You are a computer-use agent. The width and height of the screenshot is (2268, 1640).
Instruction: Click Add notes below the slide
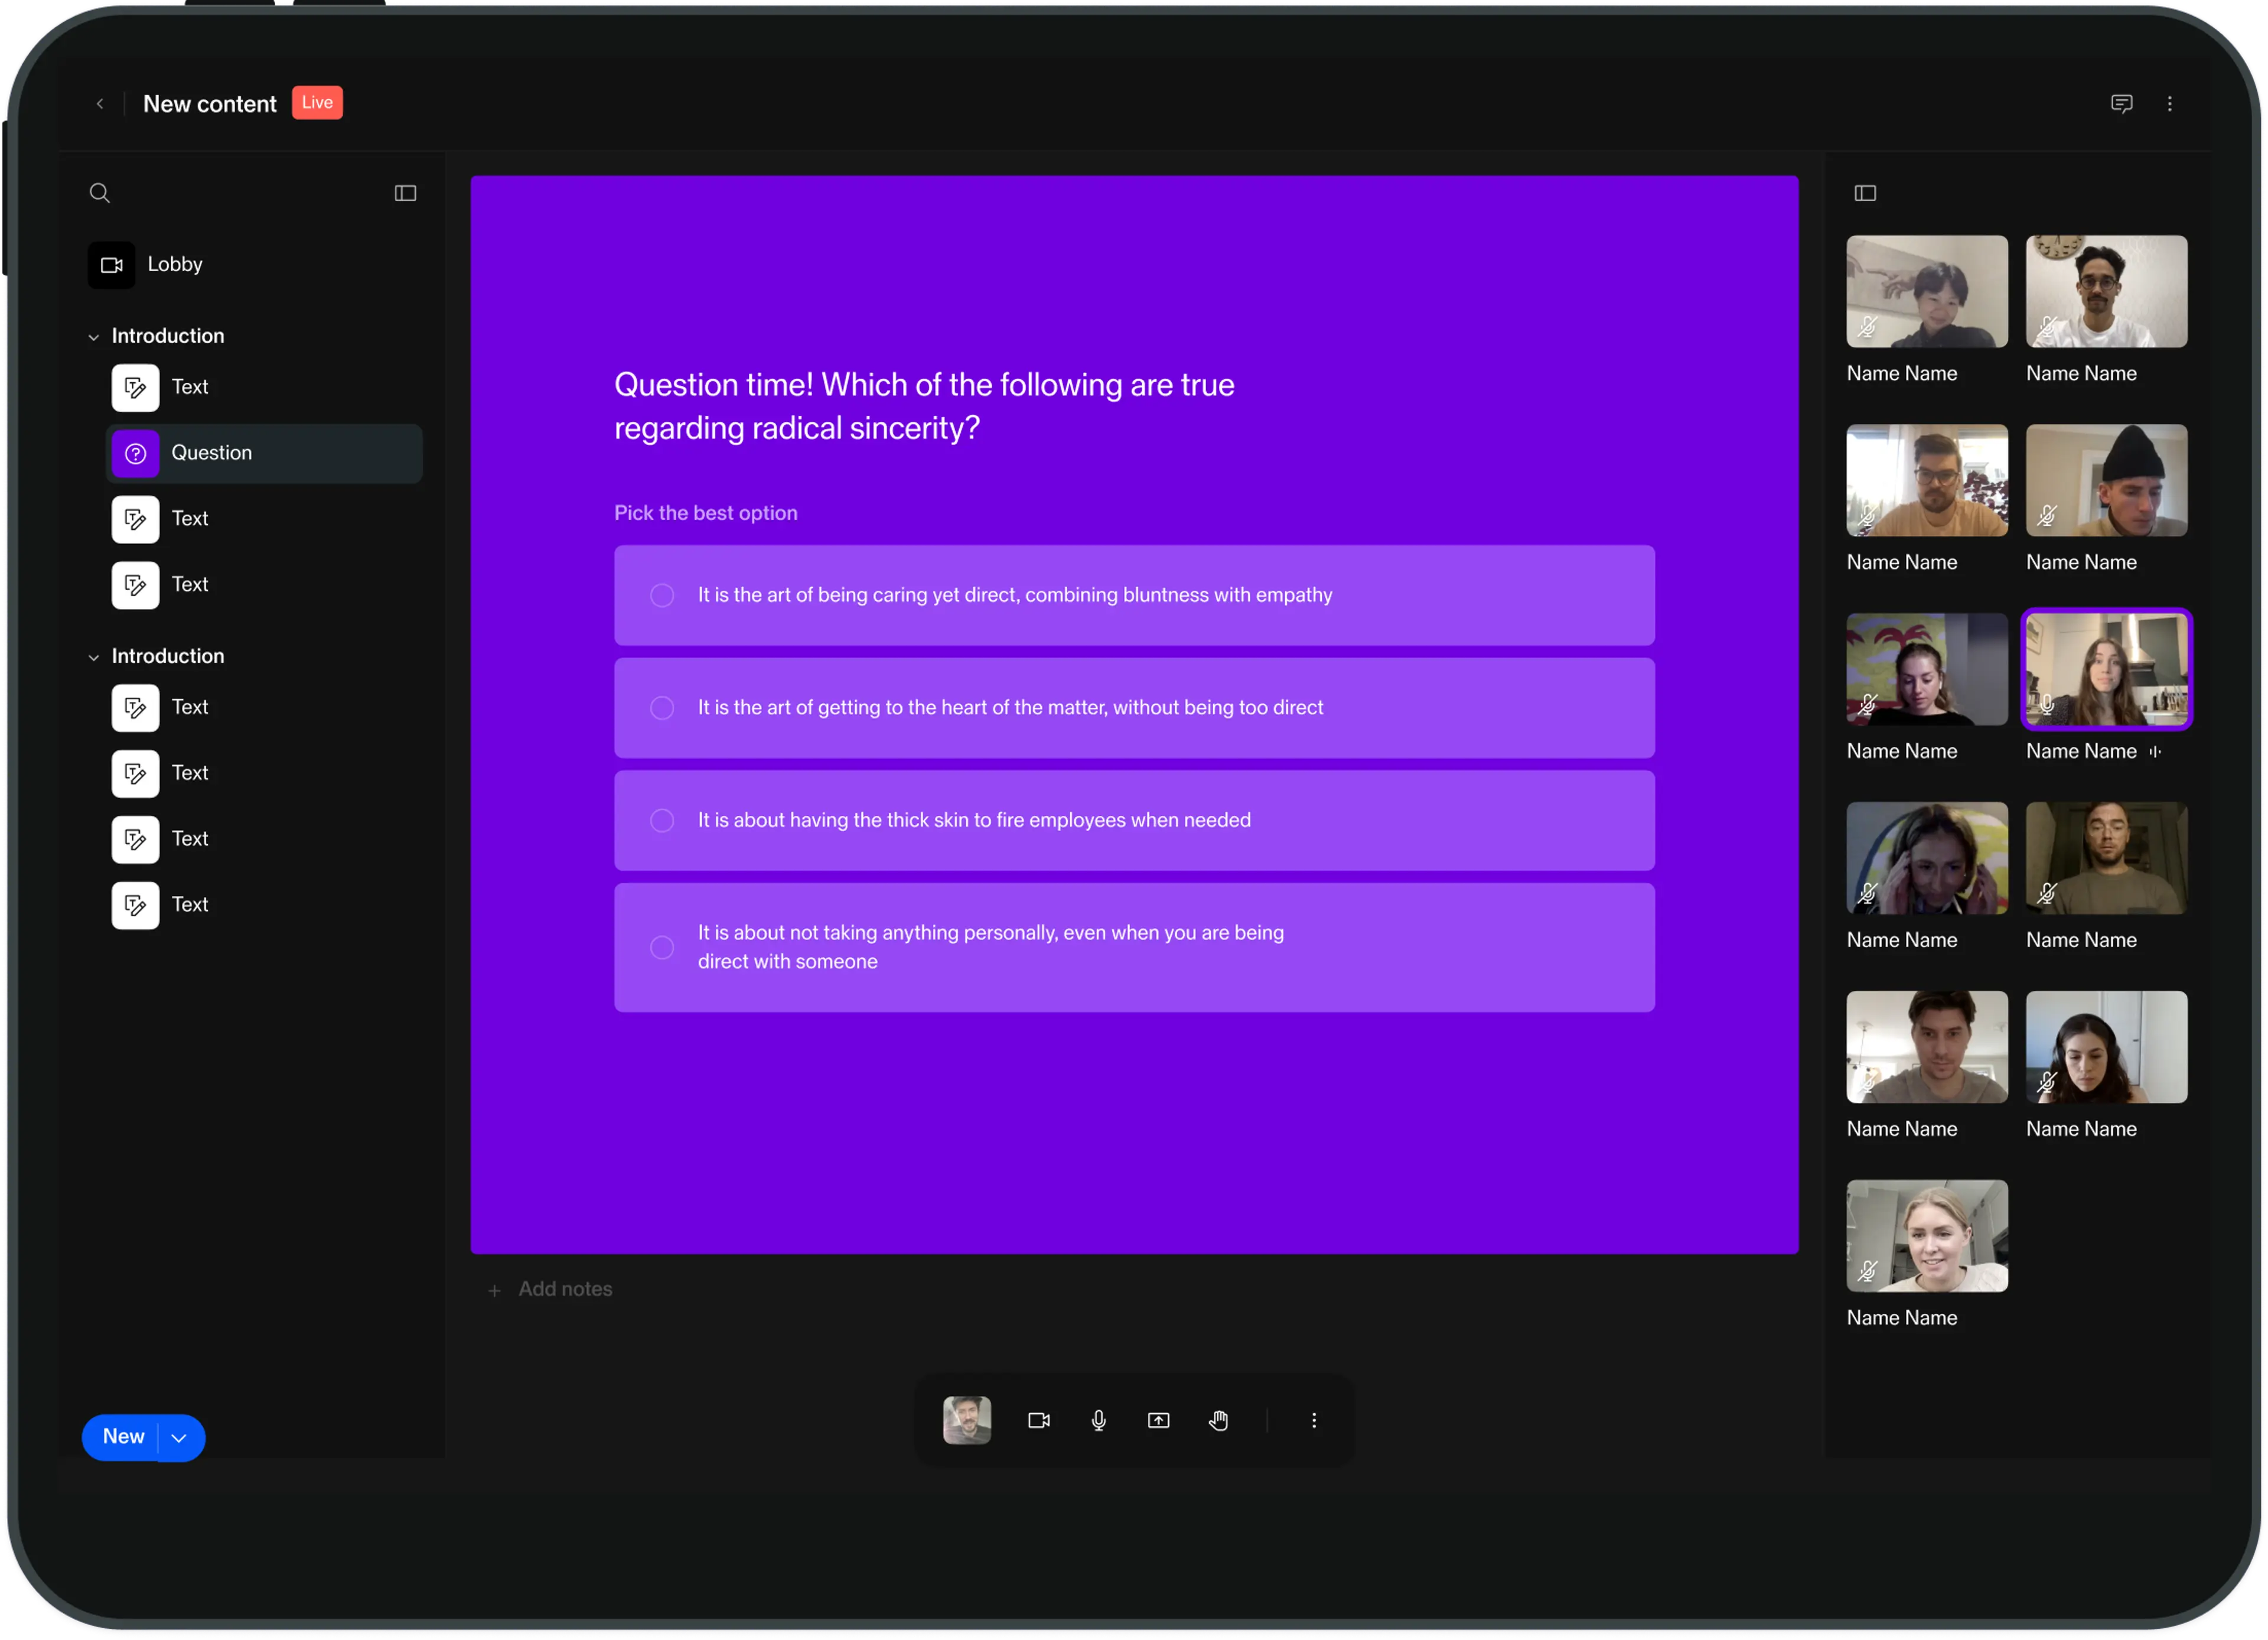564,1289
